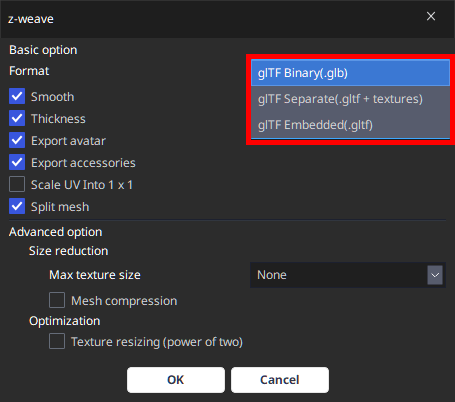Enable Scale UV Into 1 x 1

point(17,185)
